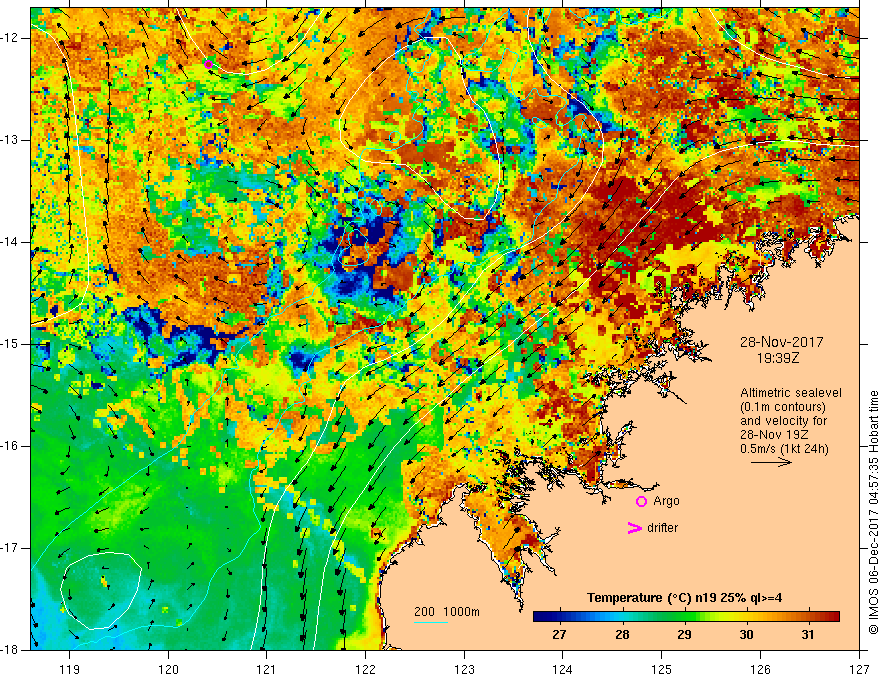Click the vertical IMOS copyright timestamp text
This screenshot has height=680, width=880.
(873, 512)
